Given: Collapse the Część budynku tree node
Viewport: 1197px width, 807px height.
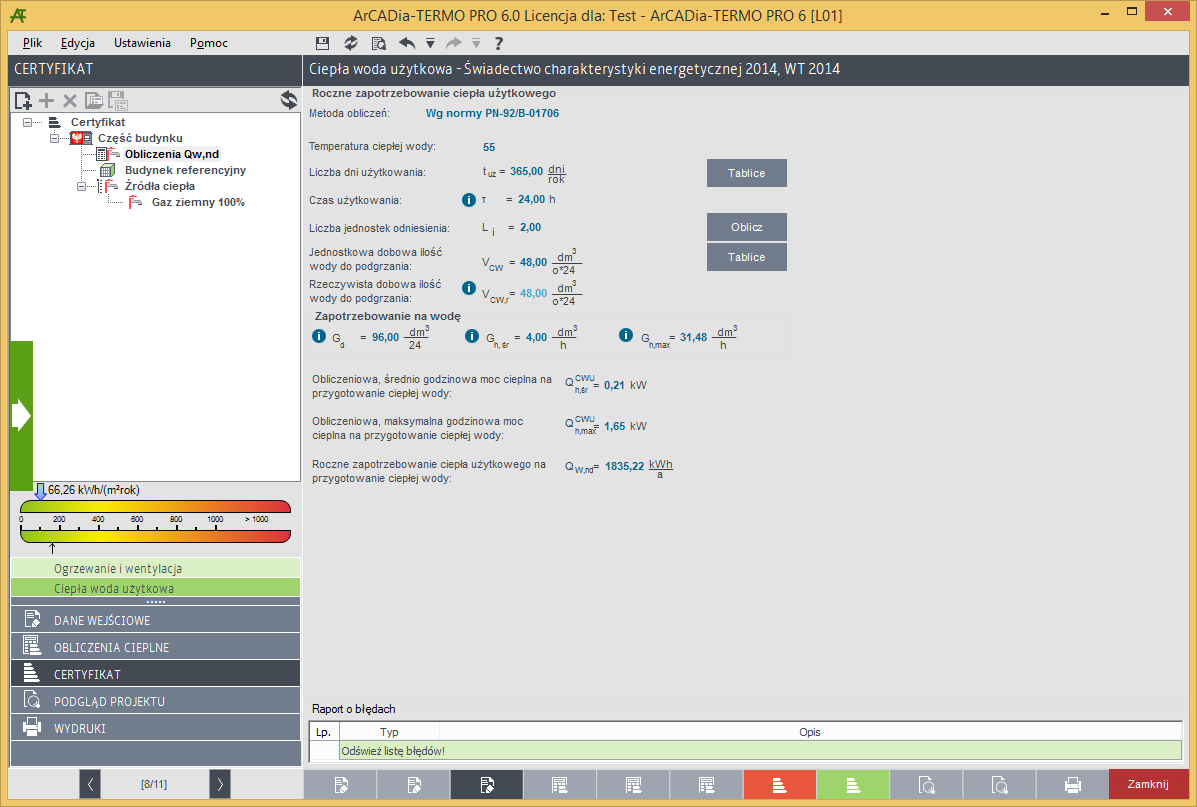Looking at the screenshot, I should pos(54,138).
